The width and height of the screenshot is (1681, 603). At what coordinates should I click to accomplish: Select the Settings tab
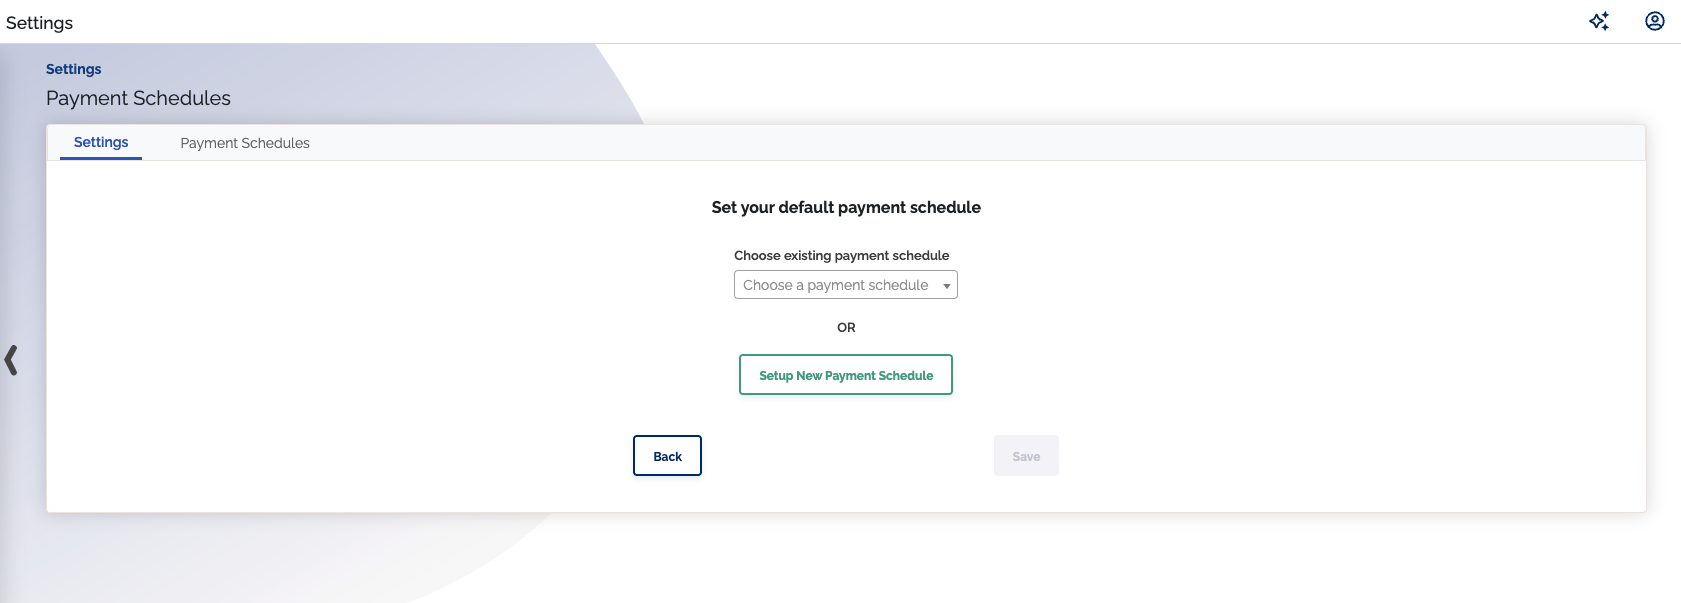click(x=100, y=142)
